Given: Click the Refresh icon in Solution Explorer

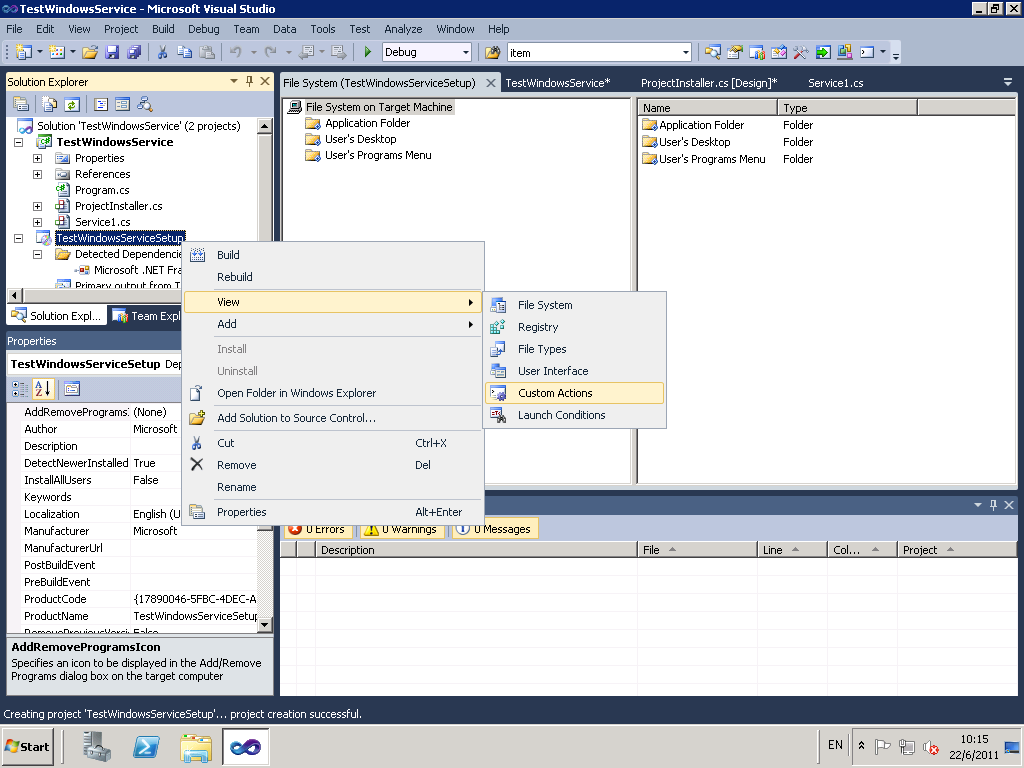Looking at the screenshot, I should (72, 104).
